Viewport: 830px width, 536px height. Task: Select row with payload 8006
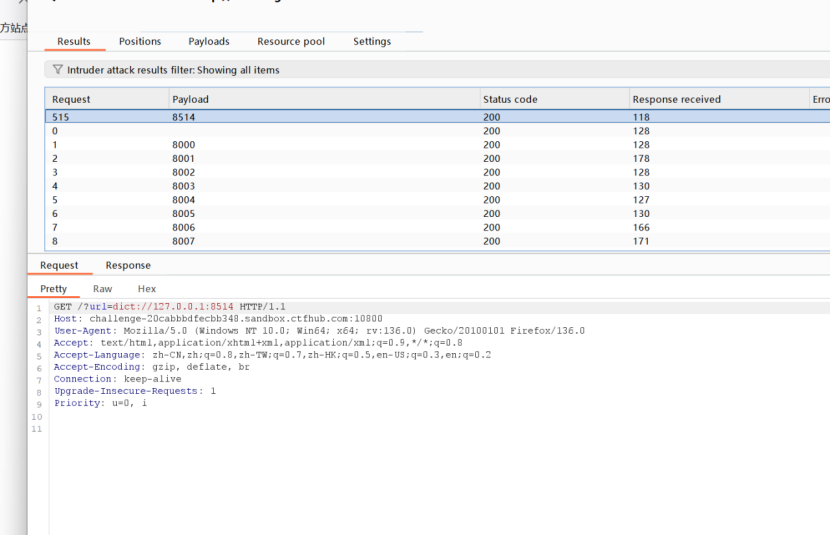(437, 227)
